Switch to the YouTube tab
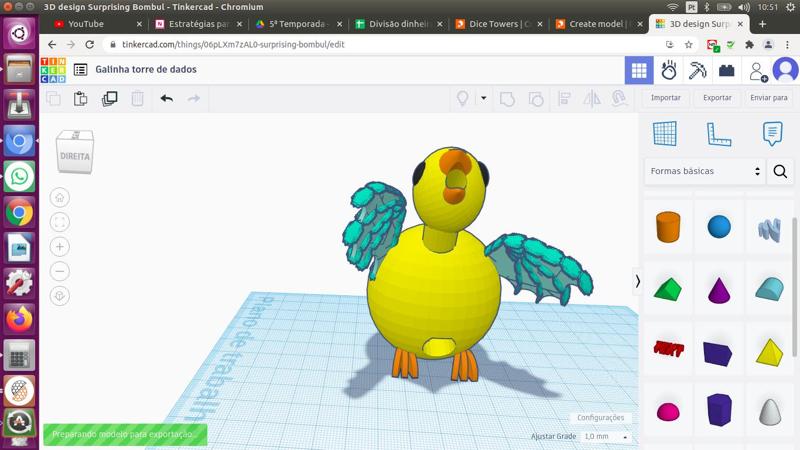The height and width of the screenshot is (450, 800). 97,24
